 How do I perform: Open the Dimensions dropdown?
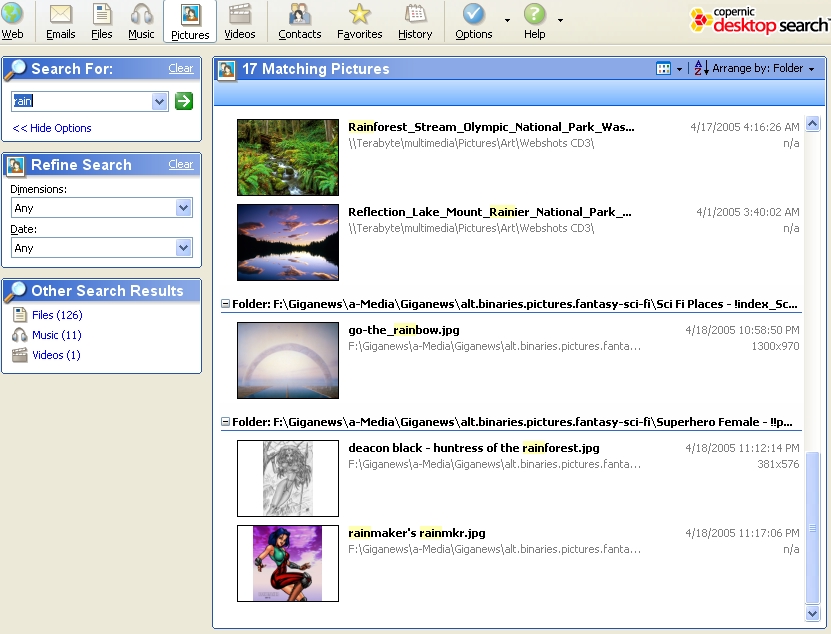click(183, 208)
